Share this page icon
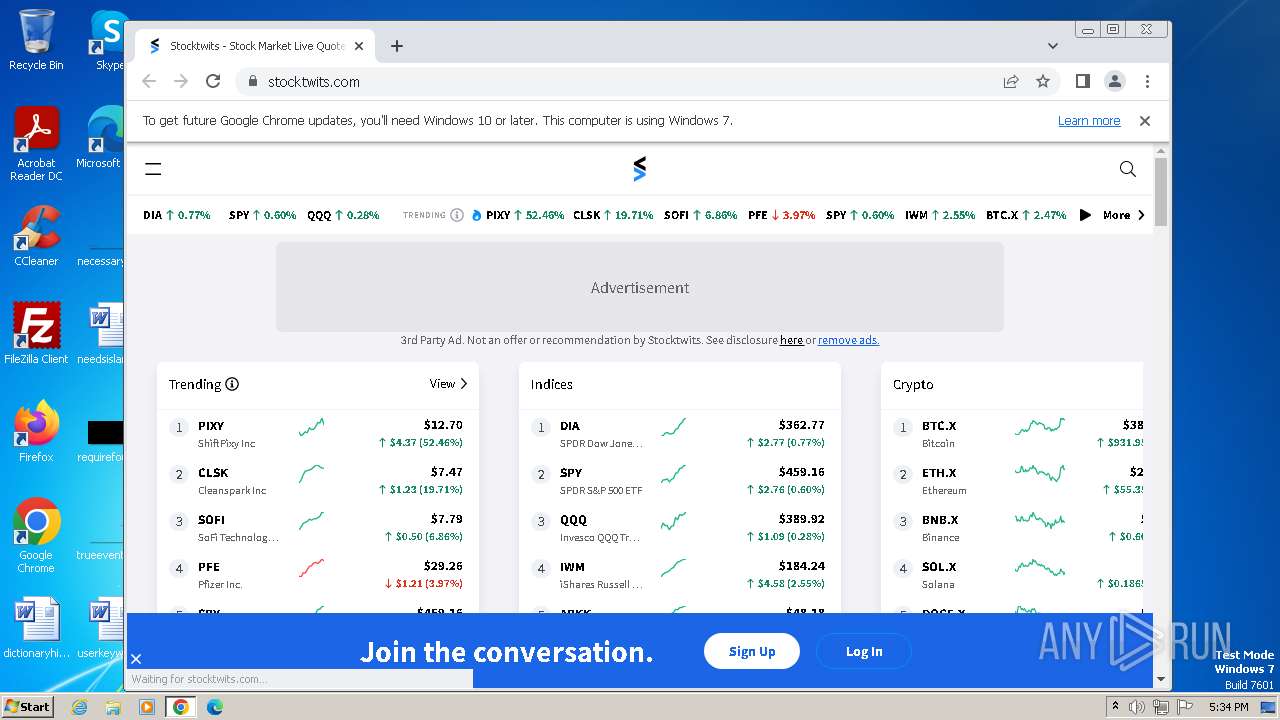This screenshot has width=1280, height=720. click(x=1011, y=82)
